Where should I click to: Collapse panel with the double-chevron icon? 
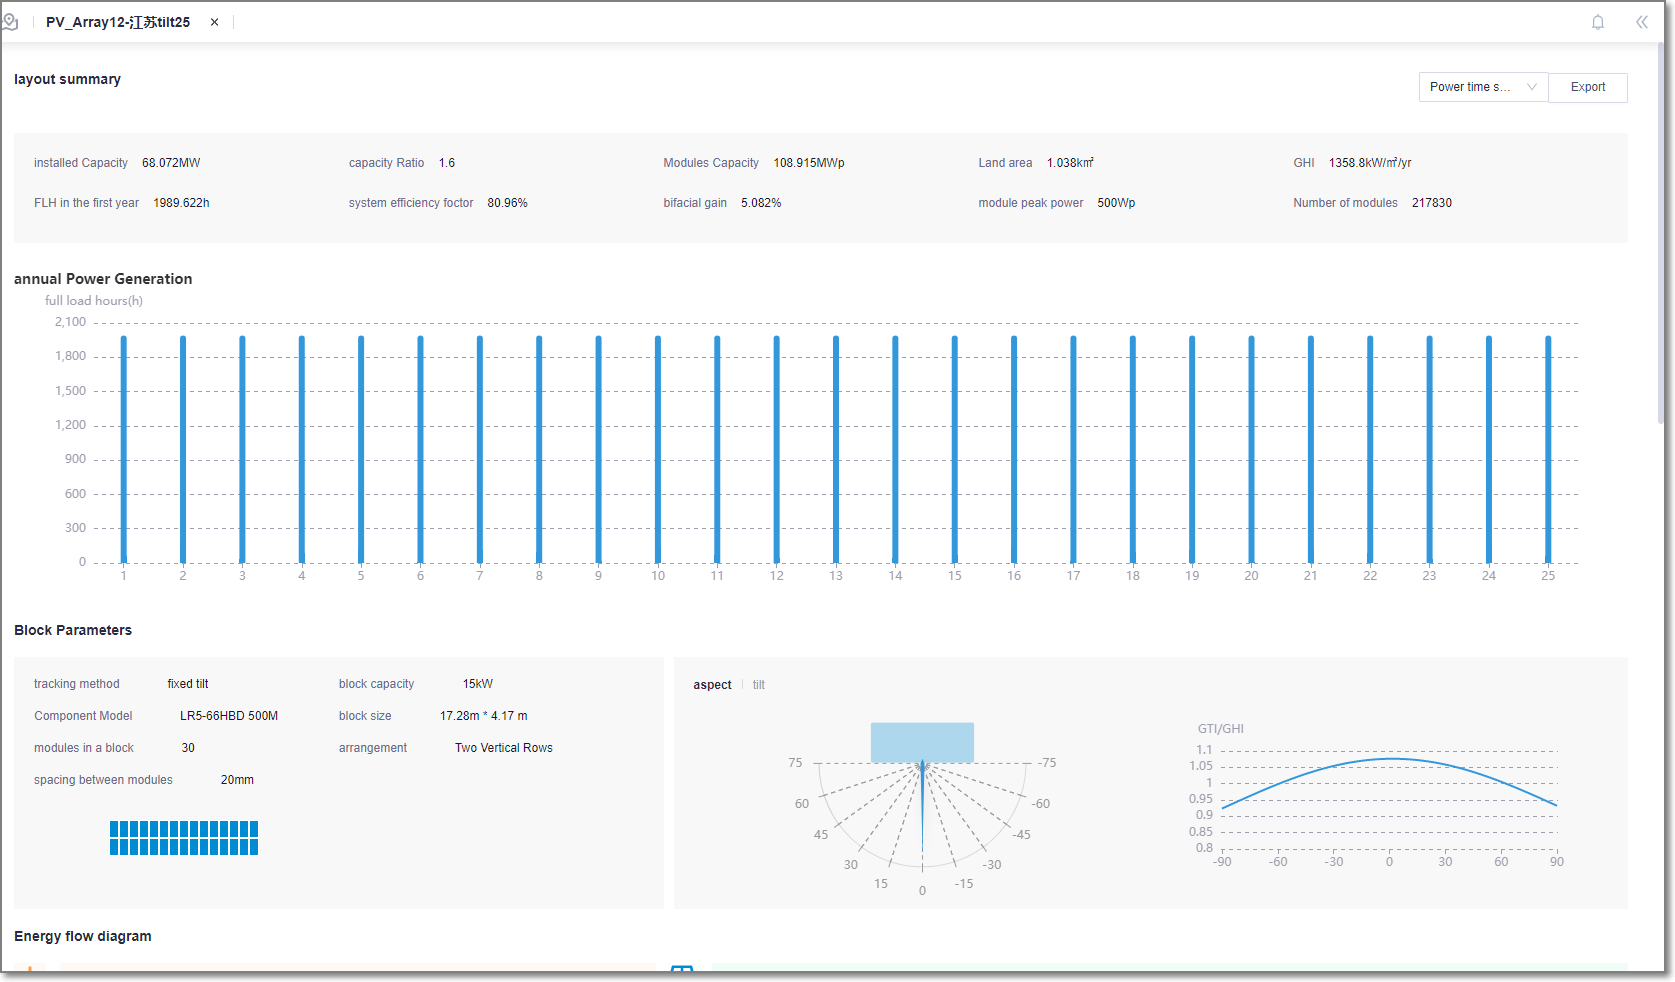(x=1641, y=22)
